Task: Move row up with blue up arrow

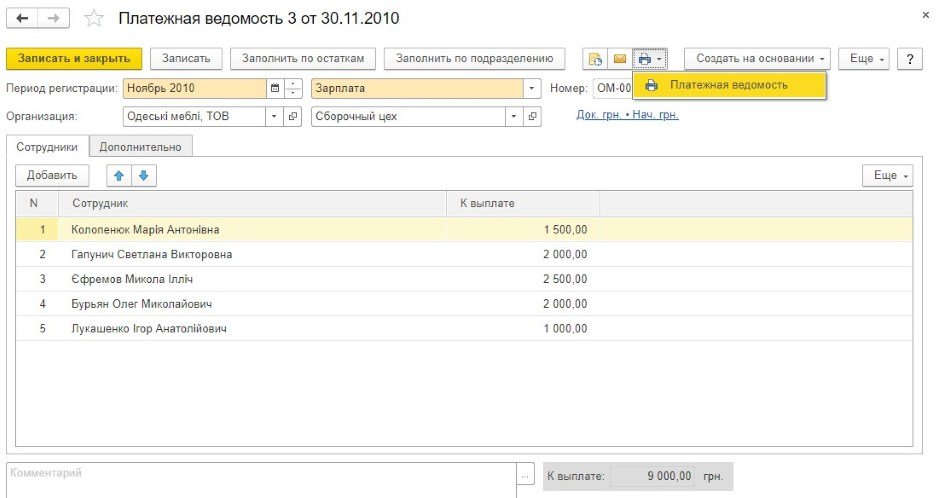Action: (119, 175)
